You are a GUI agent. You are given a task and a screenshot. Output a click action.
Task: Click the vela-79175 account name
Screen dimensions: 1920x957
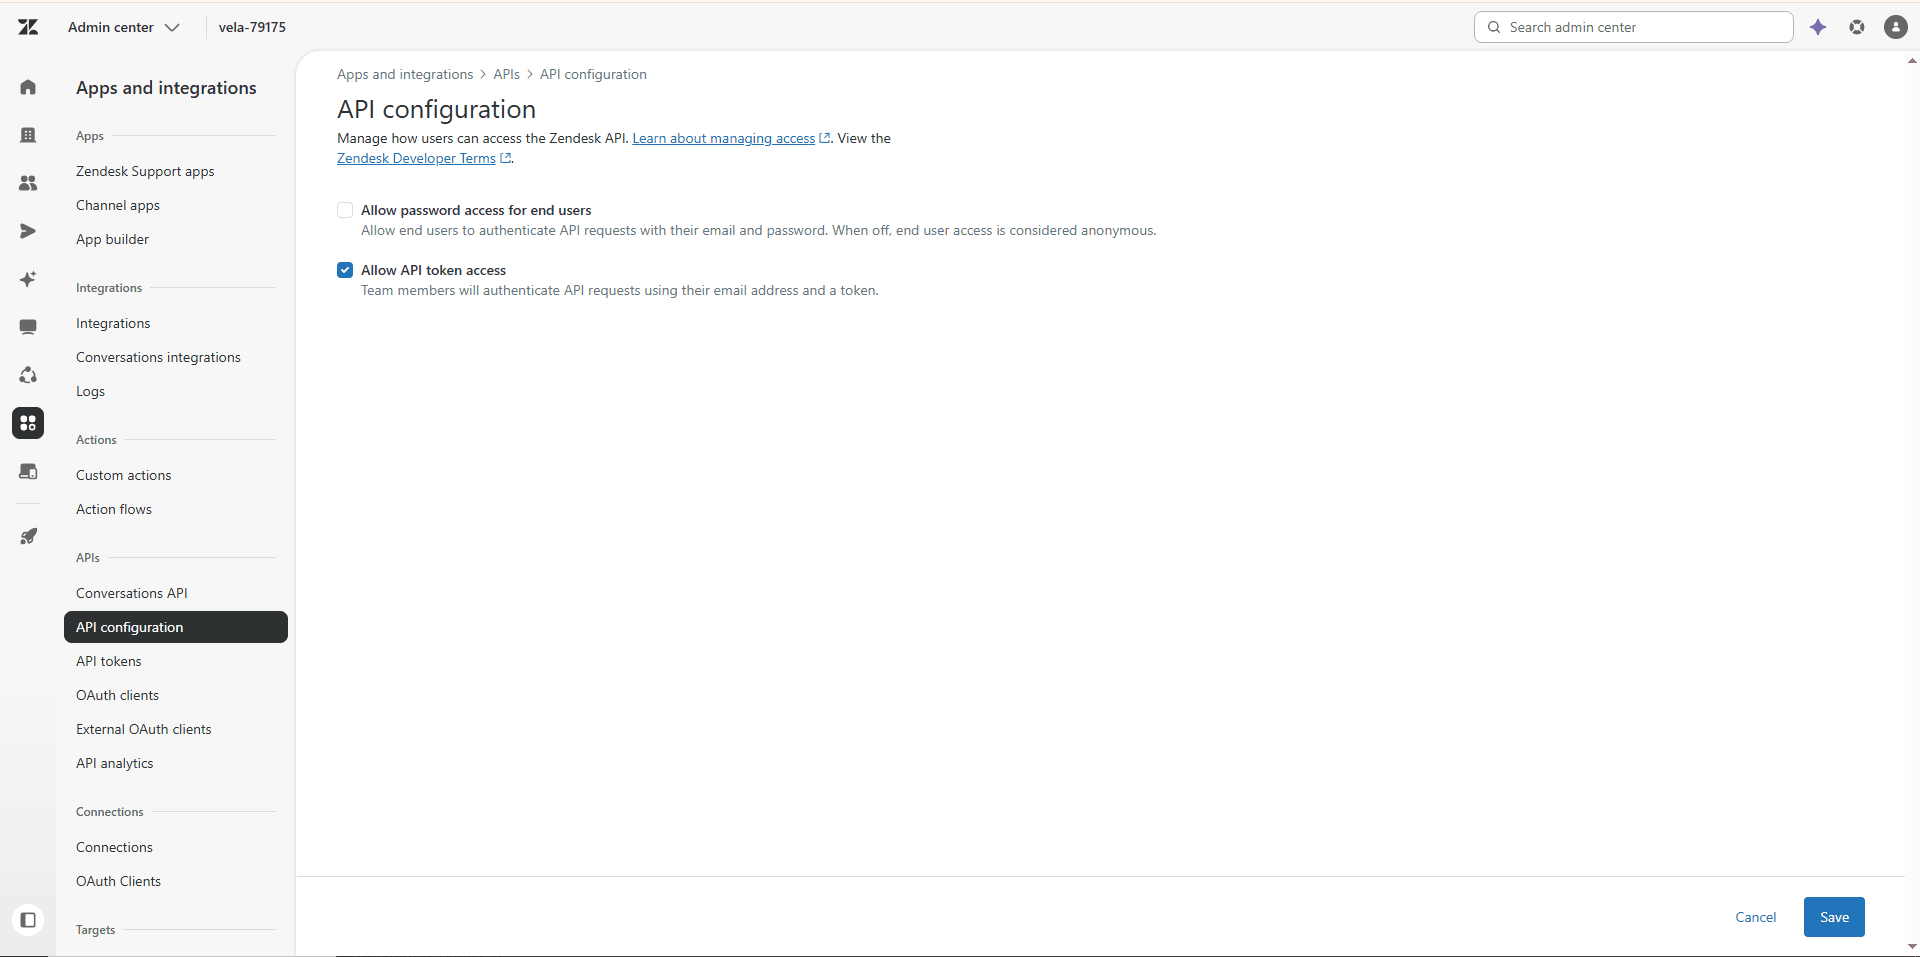coord(252,27)
